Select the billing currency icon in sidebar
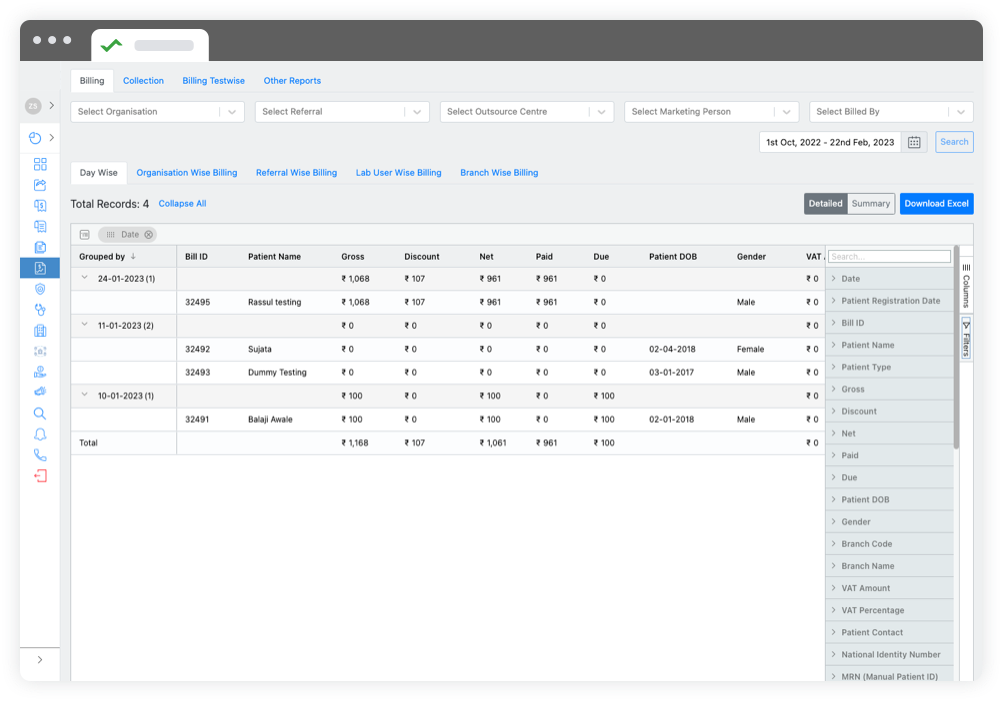This screenshot has height=701, width=1002. click(x=40, y=205)
